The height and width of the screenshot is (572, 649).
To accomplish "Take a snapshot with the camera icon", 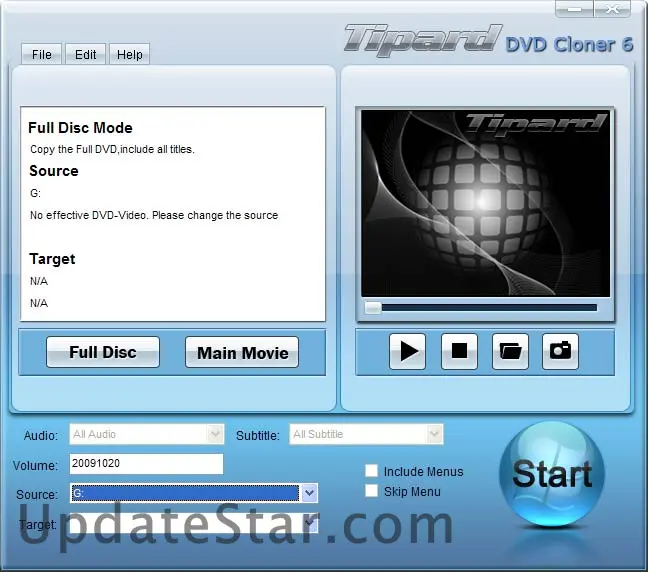I will coord(561,351).
